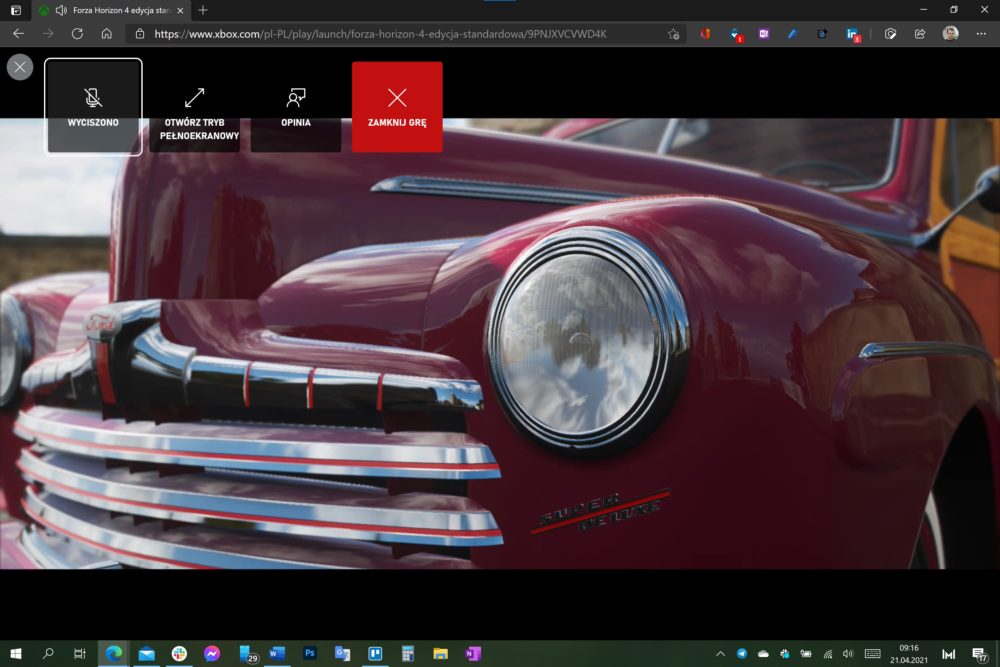
Task: Open the red Office browser extension
Action: click(705, 34)
